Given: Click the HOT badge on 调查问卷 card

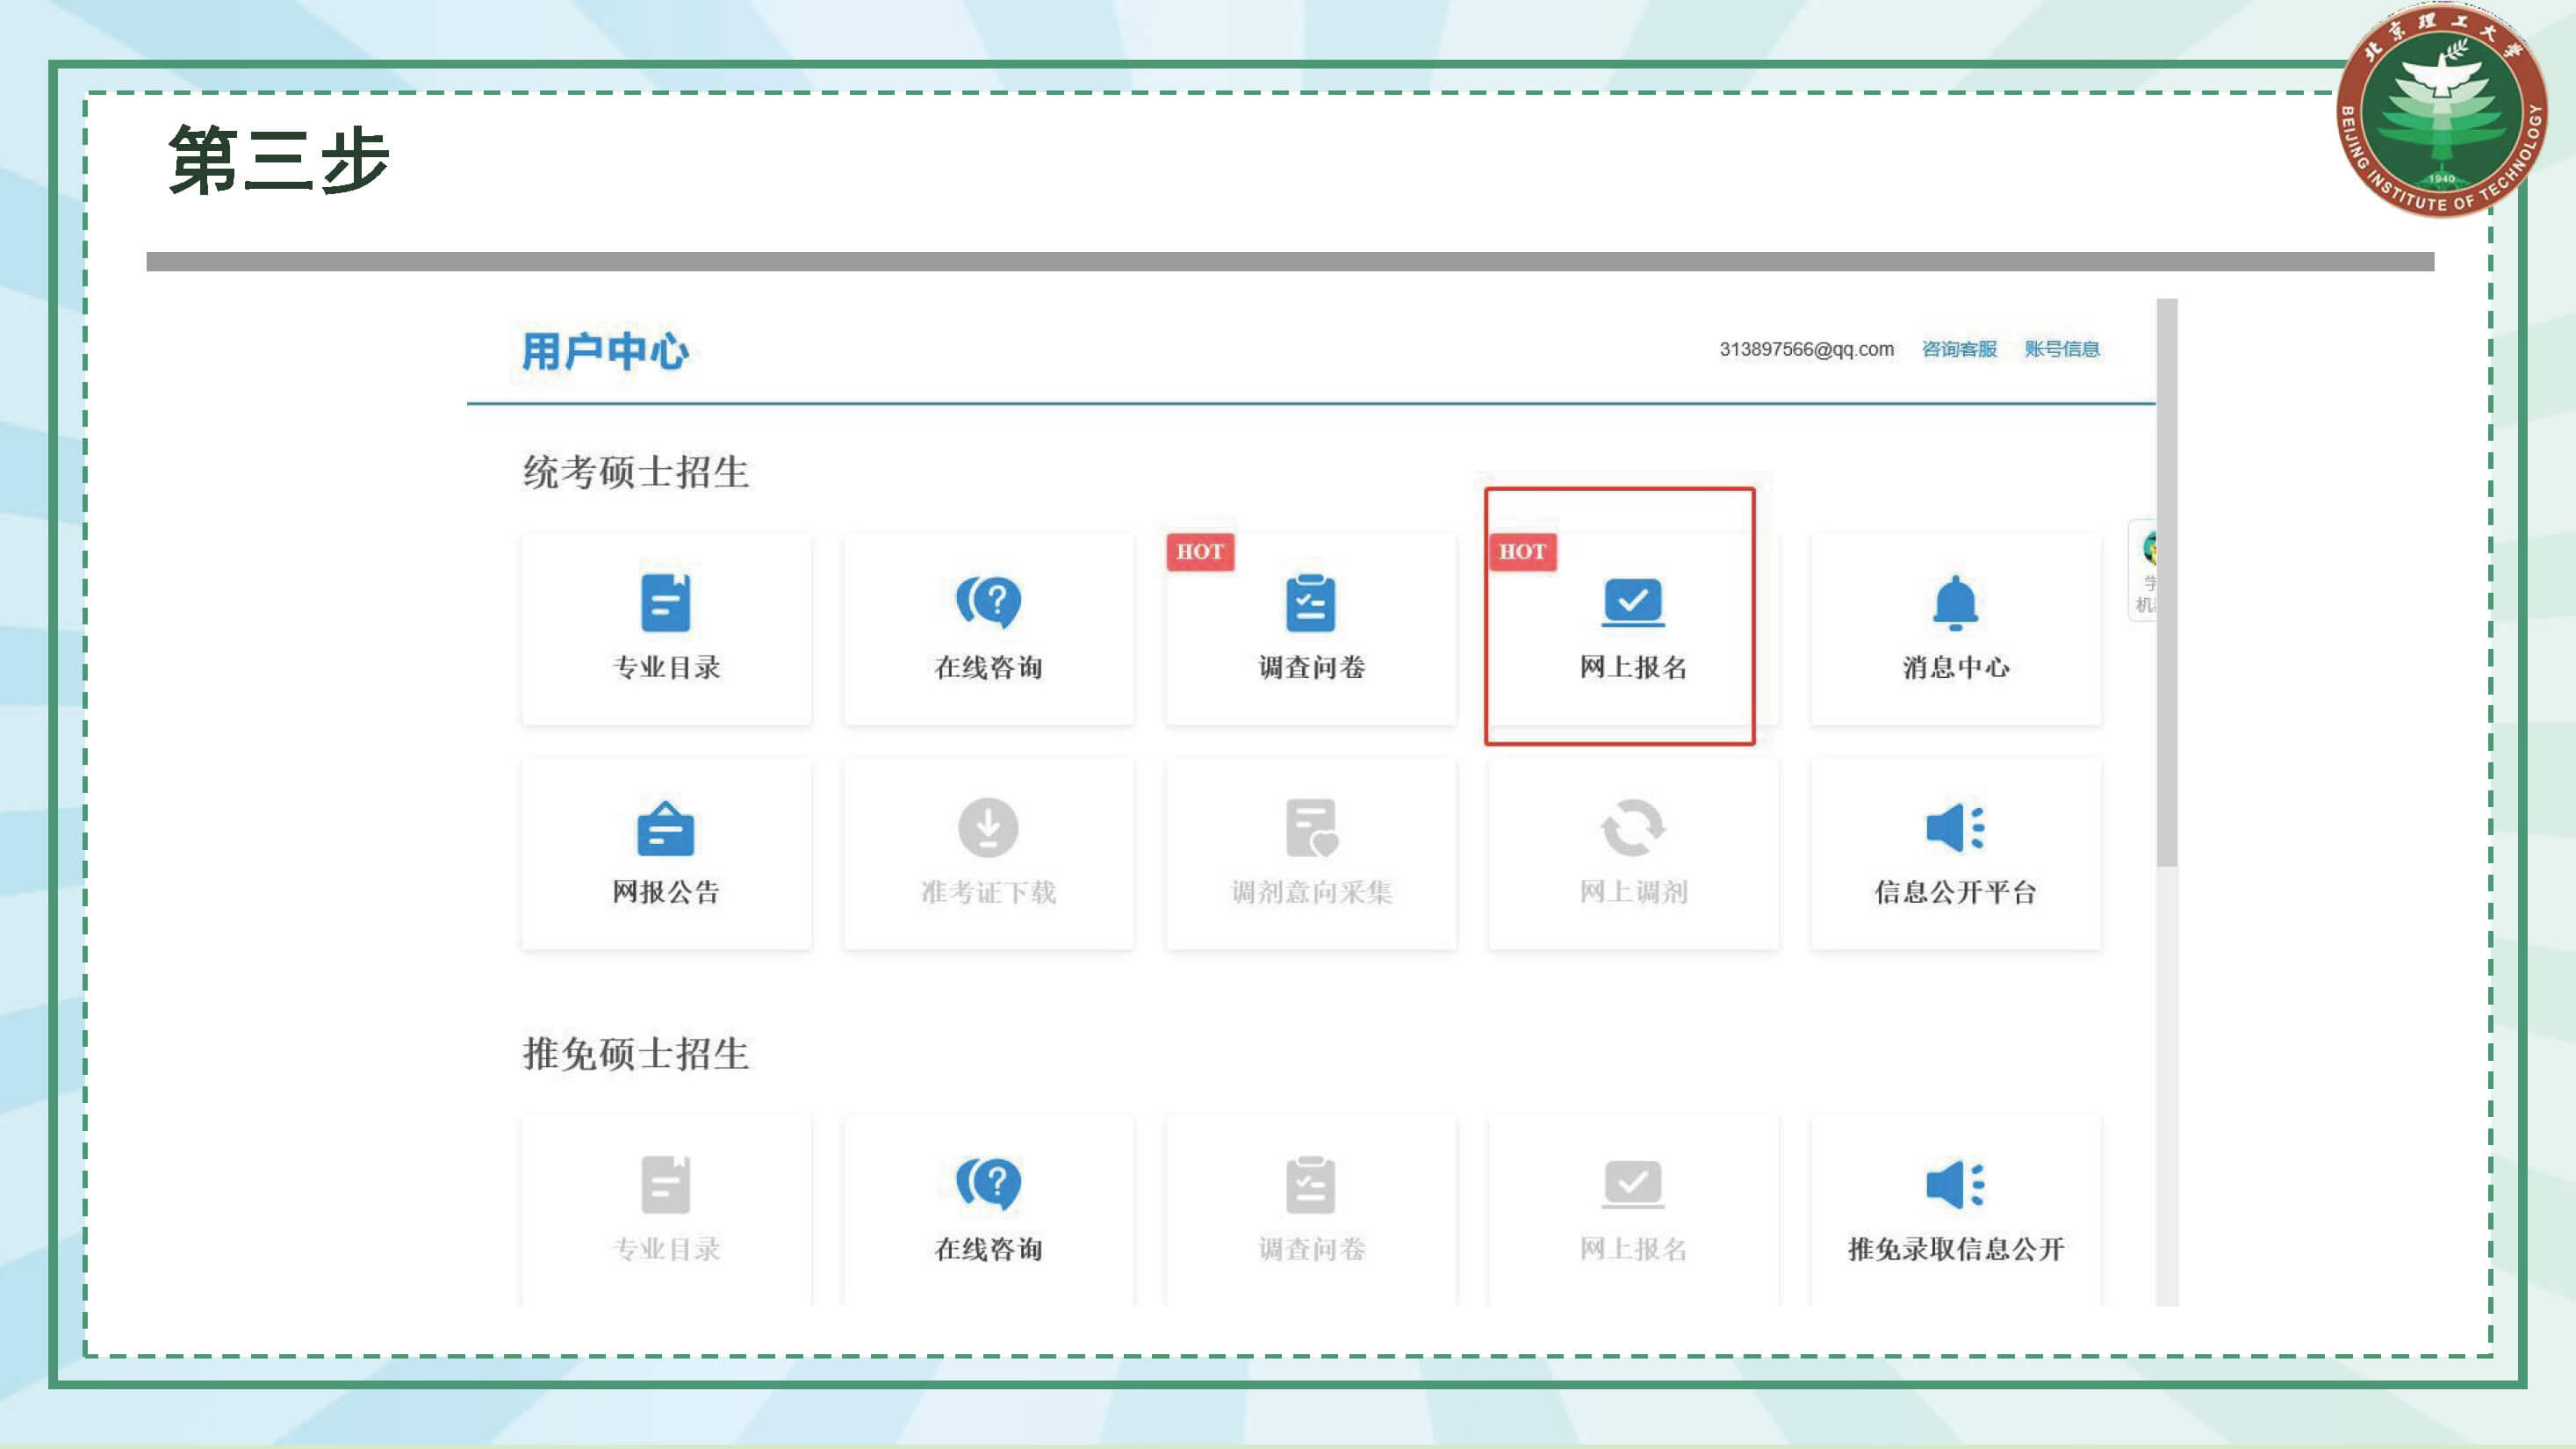Looking at the screenshot, I should pyautogui.click(x=1200, y=552).
